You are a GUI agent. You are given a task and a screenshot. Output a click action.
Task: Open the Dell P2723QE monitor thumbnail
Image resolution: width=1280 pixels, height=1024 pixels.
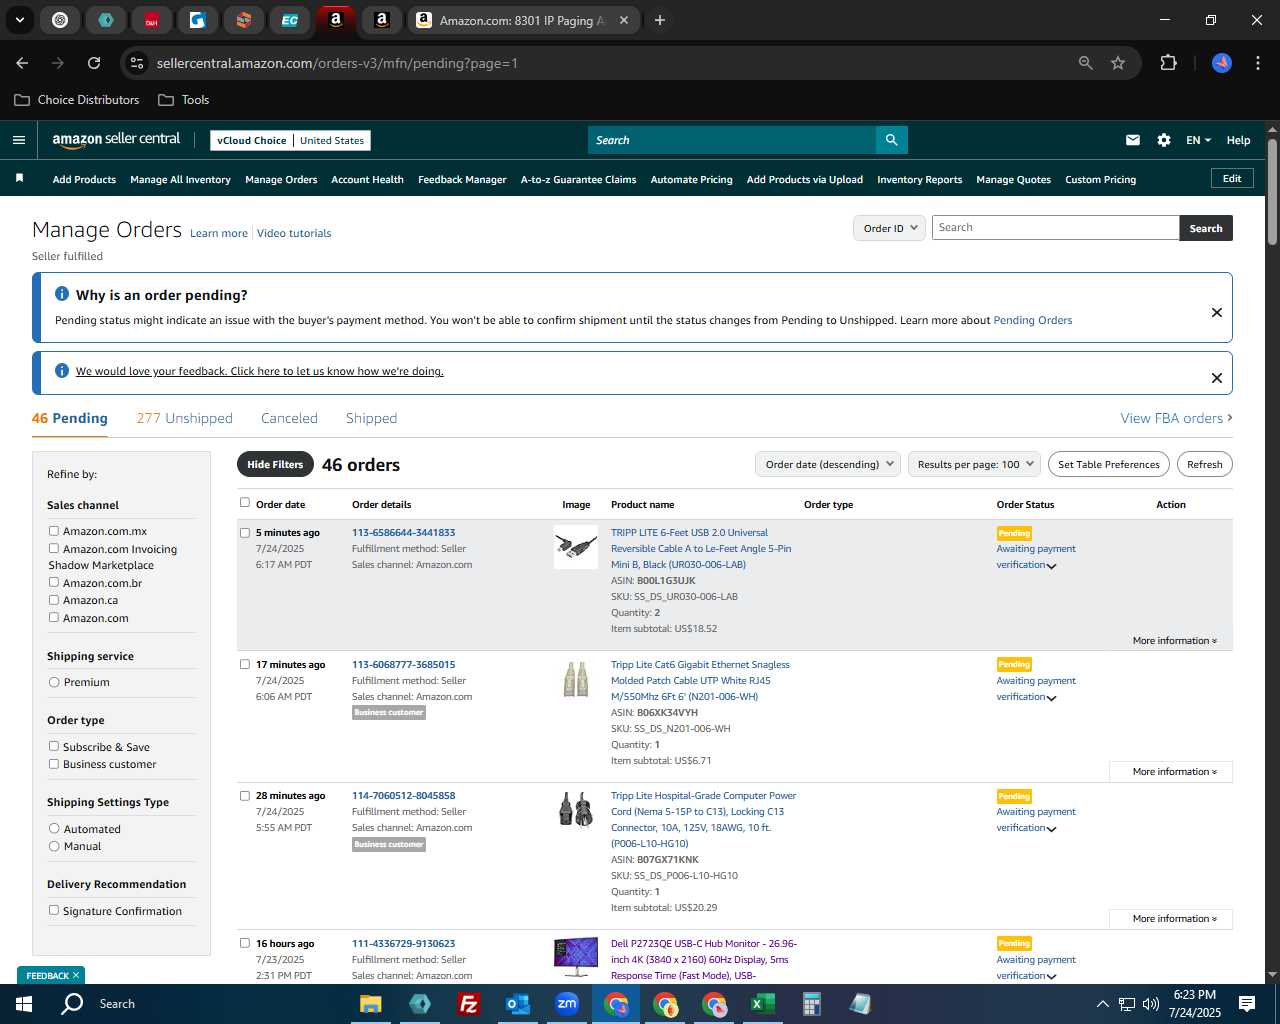pyautogui.click(x=576, y=957)
